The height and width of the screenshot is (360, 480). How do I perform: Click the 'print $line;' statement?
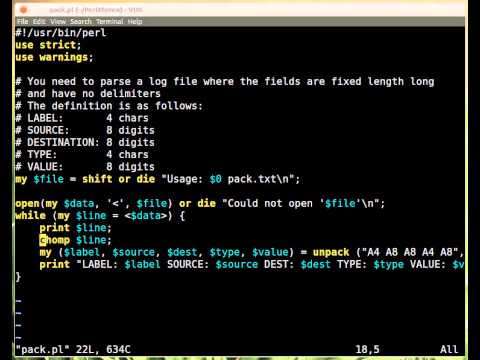[x=75, y=228]
